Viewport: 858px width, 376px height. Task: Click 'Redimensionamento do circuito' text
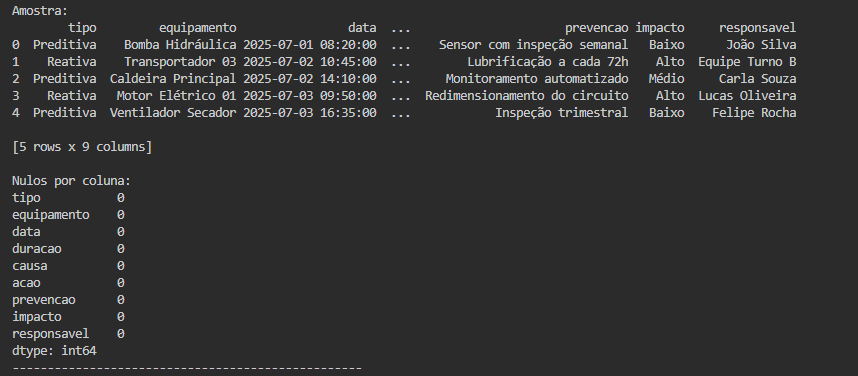(526, 96)
